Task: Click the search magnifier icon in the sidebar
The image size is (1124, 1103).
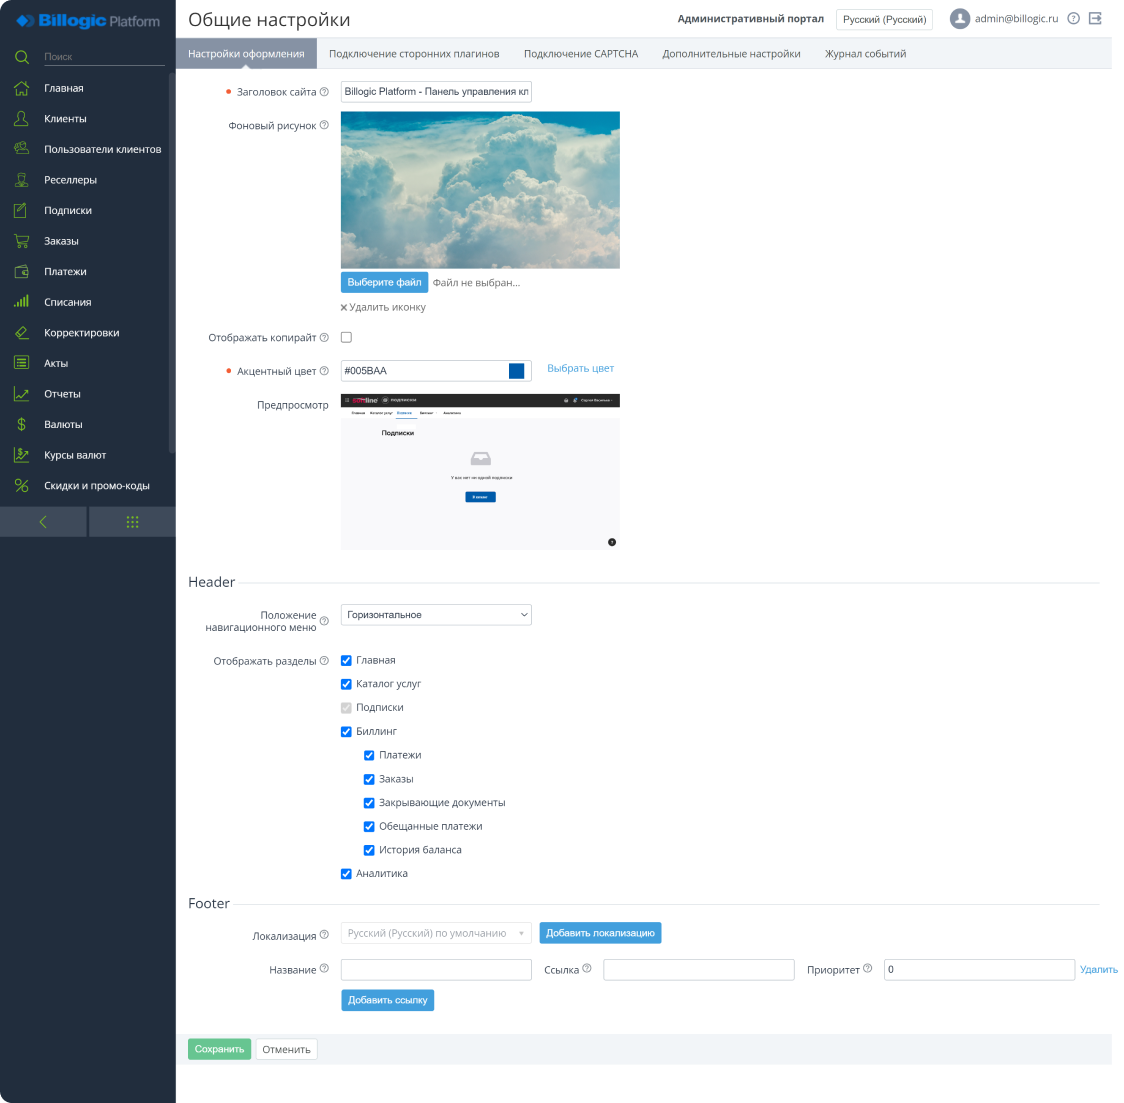Action: [x=22, y=57]
